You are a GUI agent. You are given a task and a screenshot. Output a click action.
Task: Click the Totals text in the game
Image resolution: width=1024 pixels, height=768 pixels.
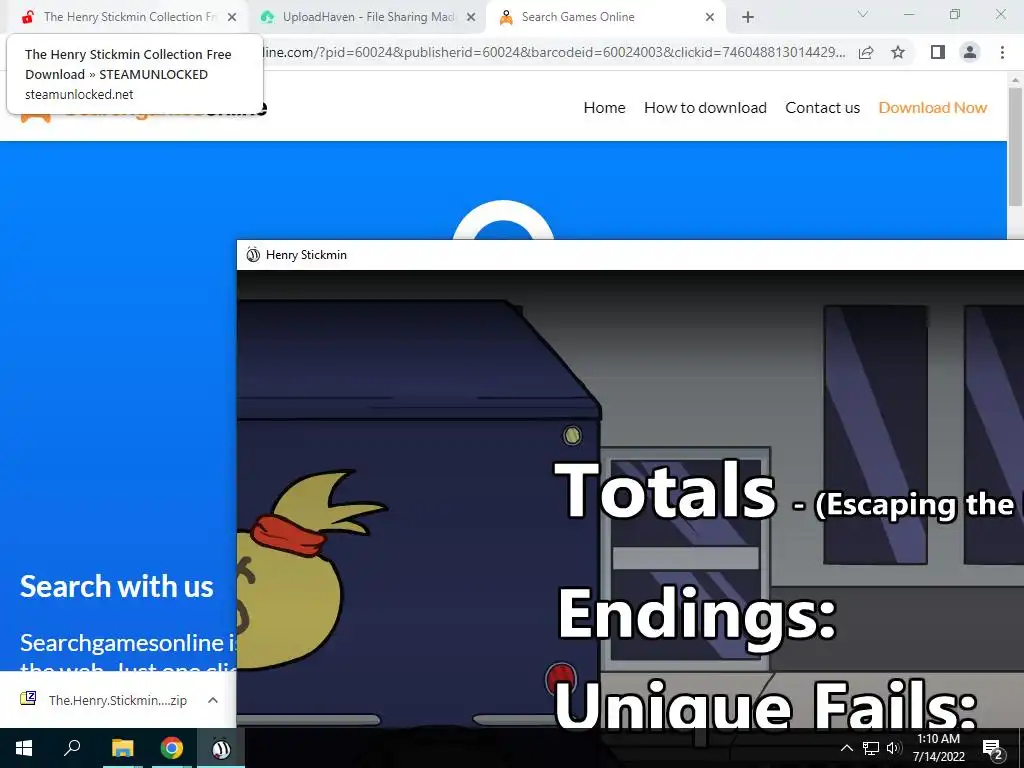click(665, 490)
